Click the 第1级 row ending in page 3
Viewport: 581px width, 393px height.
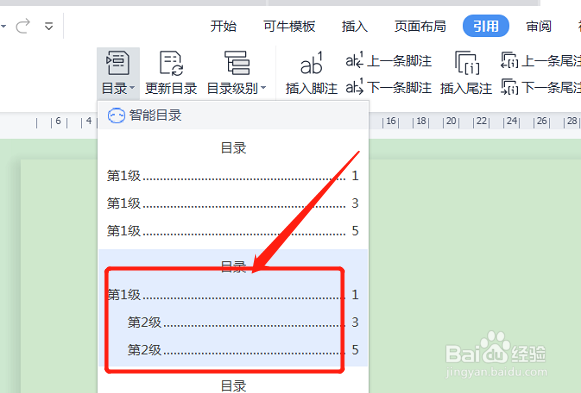point(233,203)
